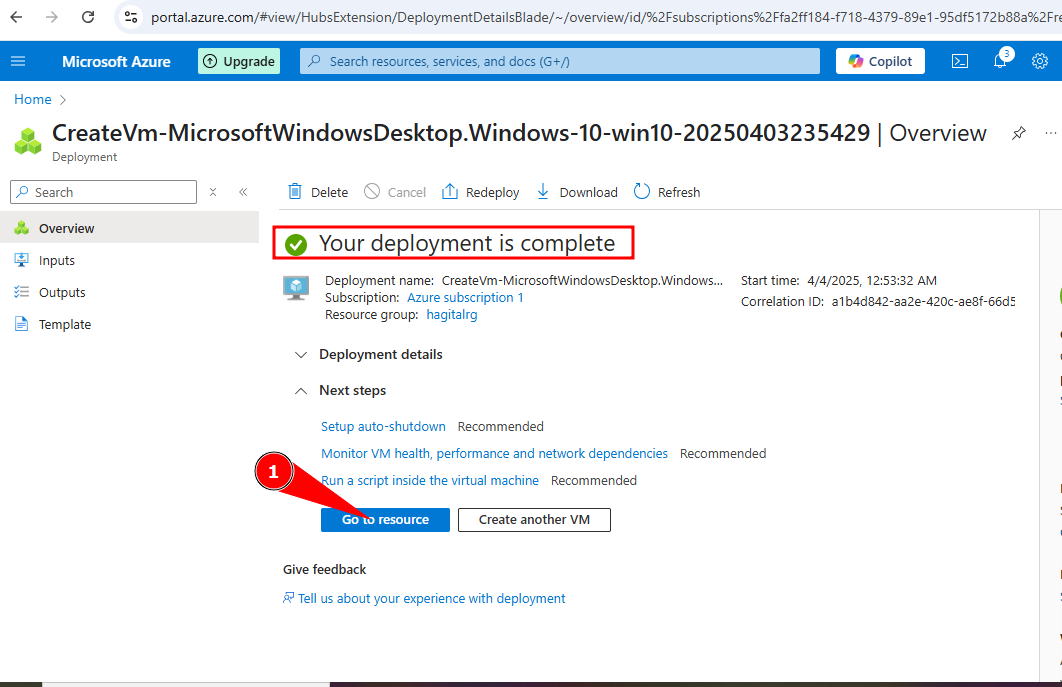The image size is (1062, 687).
Task: Open portal settings gear icon
Action: pyautogui.click(x=1040, y=62)
